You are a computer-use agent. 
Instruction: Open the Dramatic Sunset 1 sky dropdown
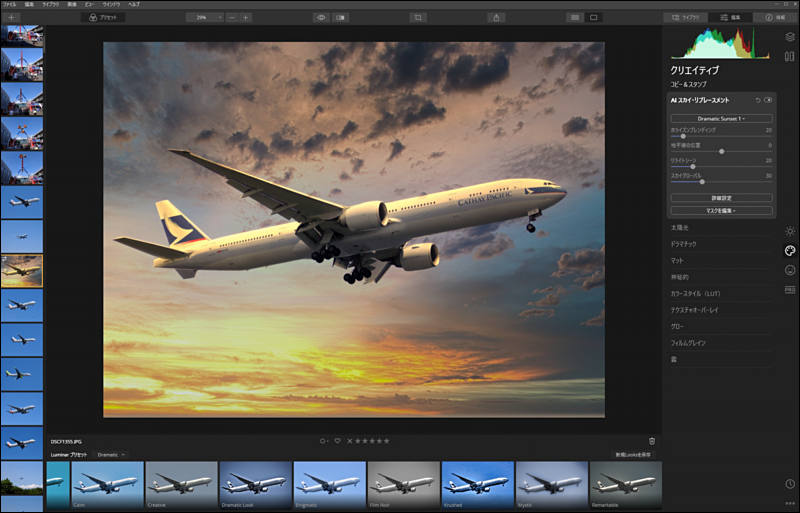[x=721, y=118]
